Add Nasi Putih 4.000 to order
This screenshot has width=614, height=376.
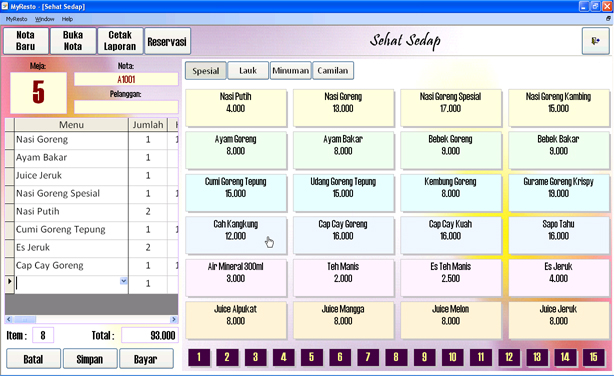point(236,108)
